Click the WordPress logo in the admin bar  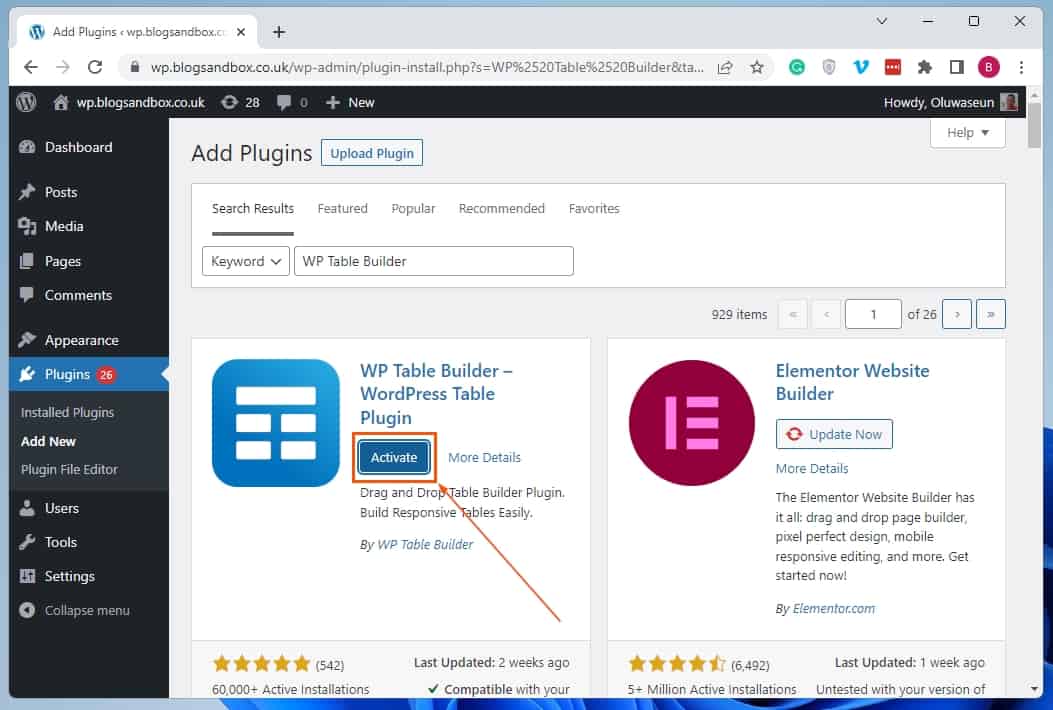click(x=26, y=102)
